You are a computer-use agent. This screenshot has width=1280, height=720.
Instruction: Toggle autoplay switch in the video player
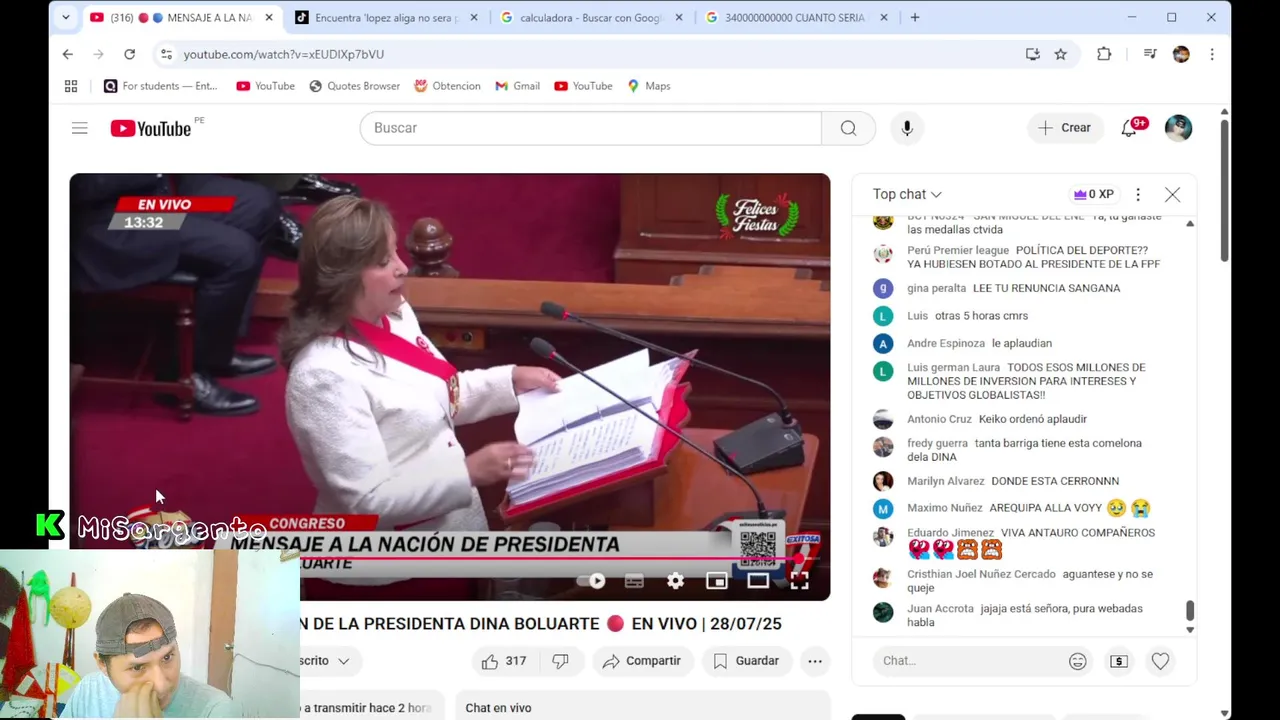[x=591, y=581]
